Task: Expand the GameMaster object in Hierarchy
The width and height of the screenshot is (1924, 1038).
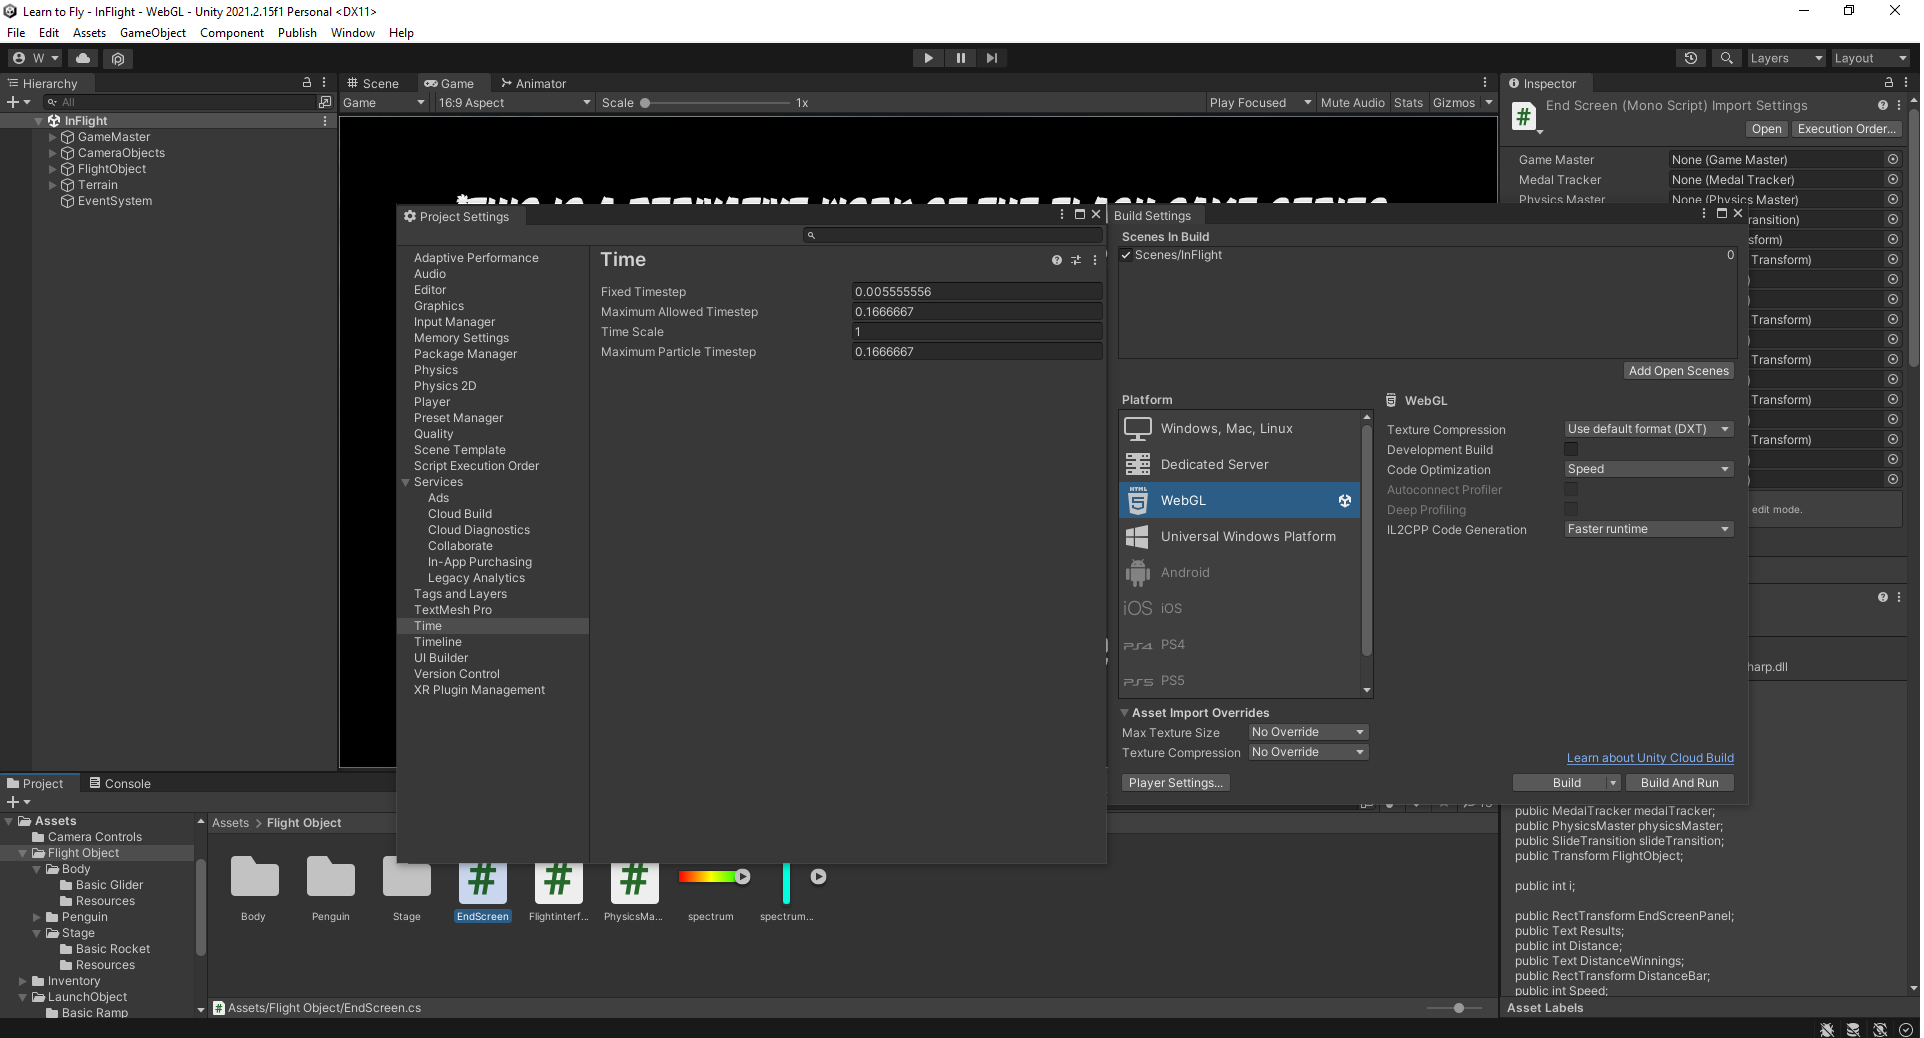Action: tap(53, 137)
